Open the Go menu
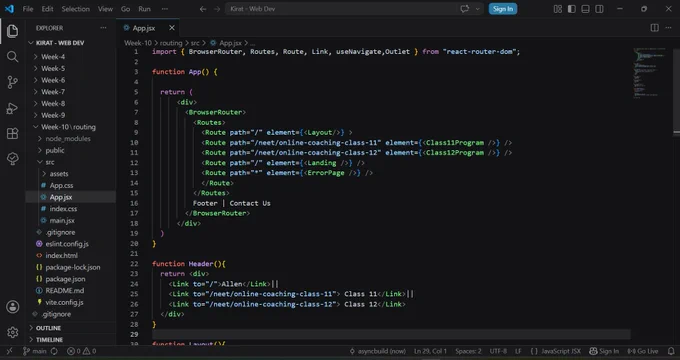The height and width of the screenshot is (360, 680). (125, 9)
